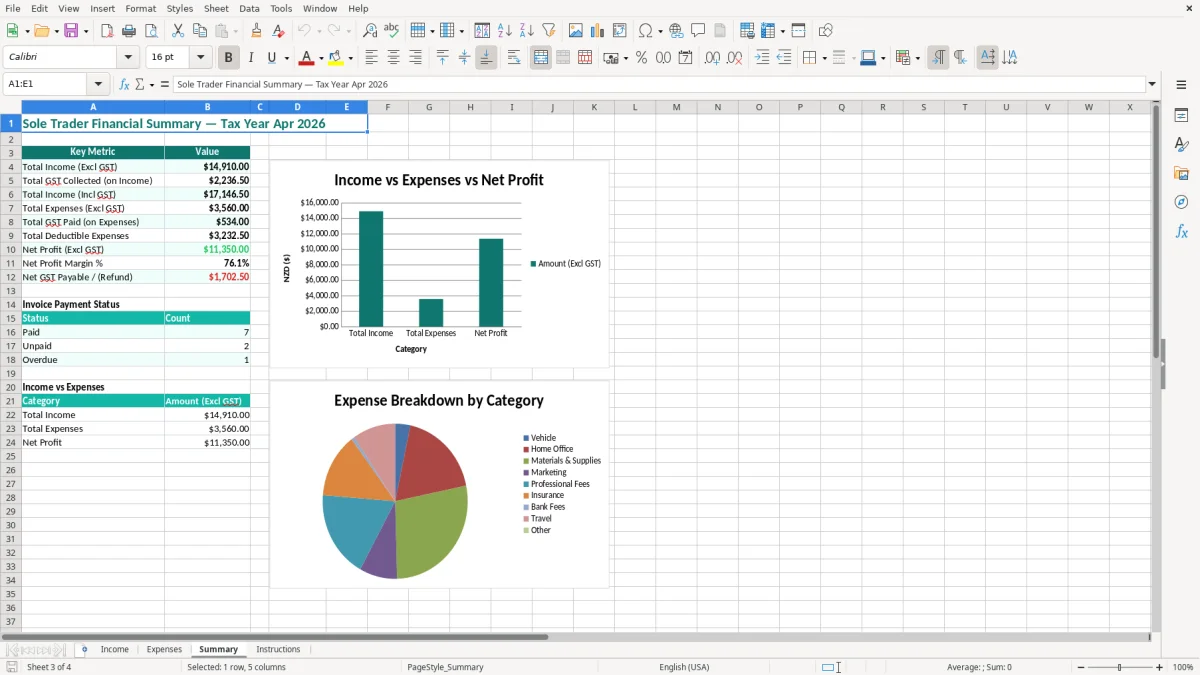Image resolution: width=1200 pixels, height=675 pixels.
Task: Save the document with the Save icon
Action: pos(71,31)
